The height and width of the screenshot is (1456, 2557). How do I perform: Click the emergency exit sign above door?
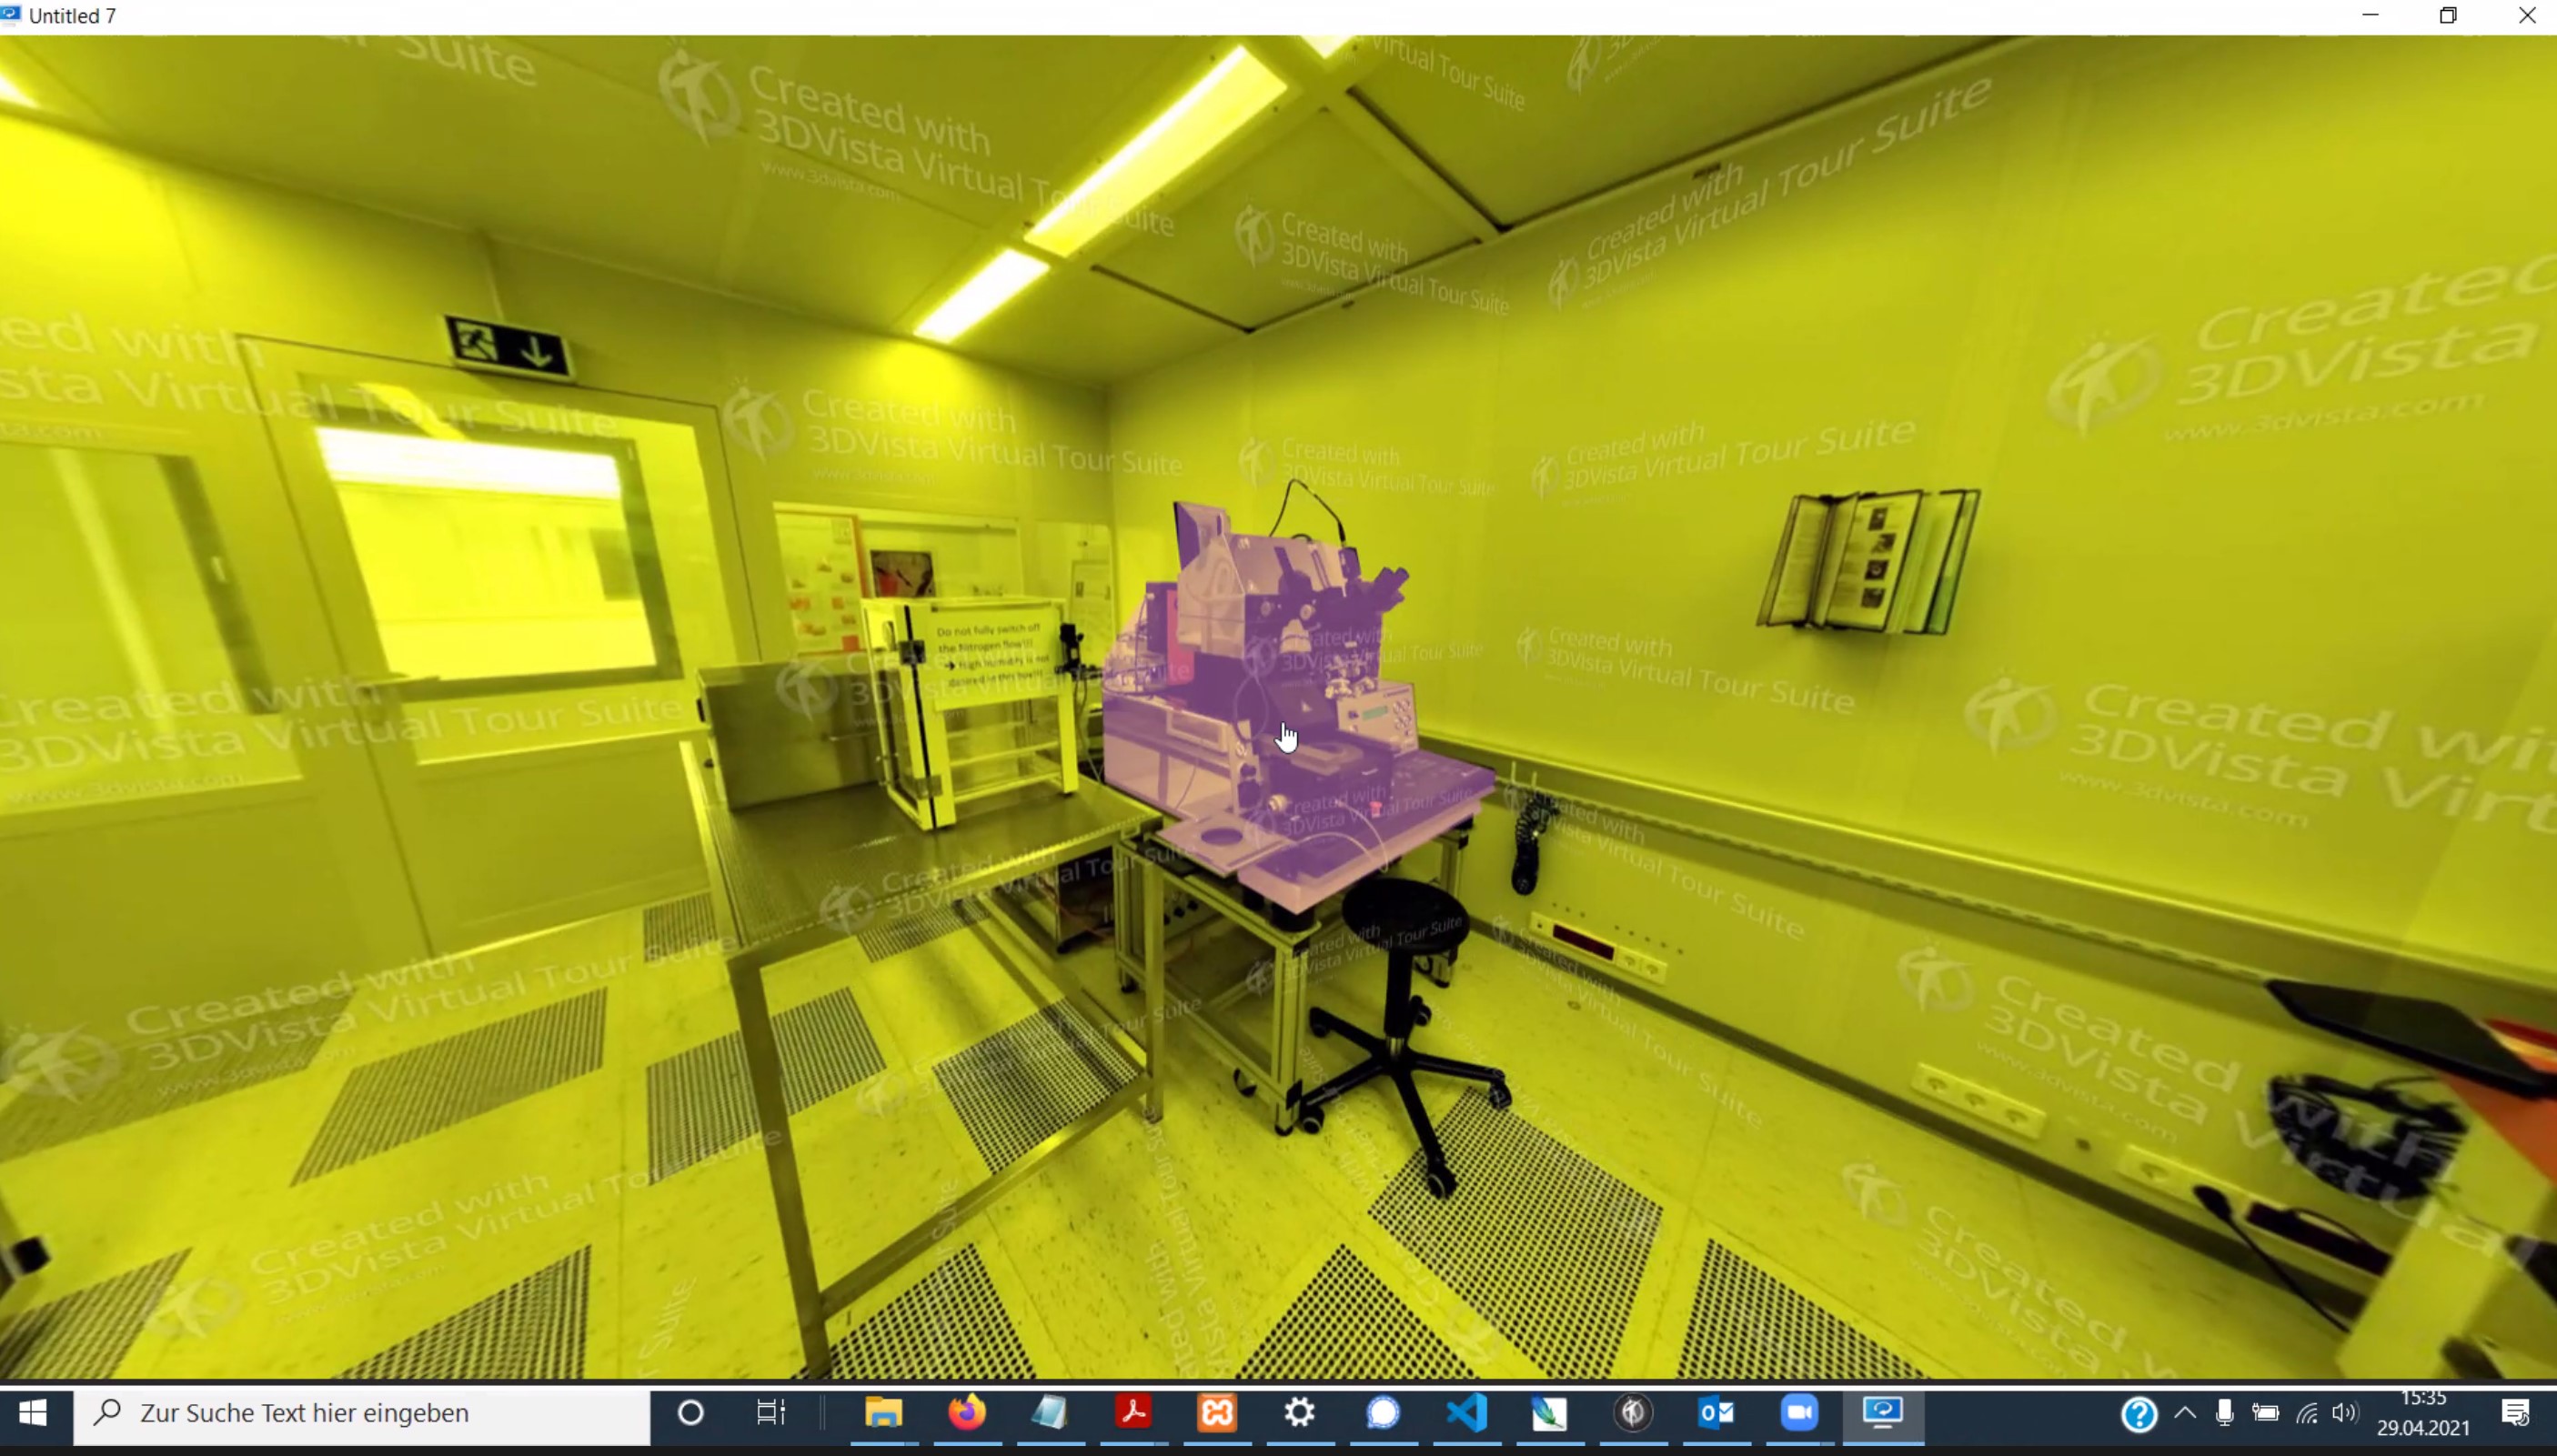tap(509, 347)
